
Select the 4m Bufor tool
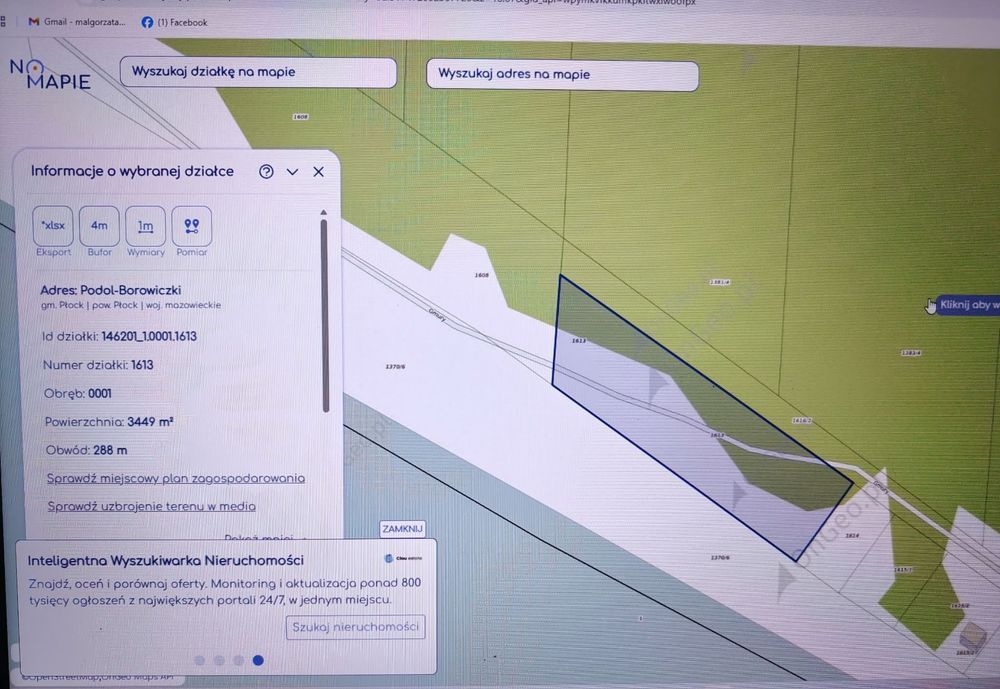99,226
